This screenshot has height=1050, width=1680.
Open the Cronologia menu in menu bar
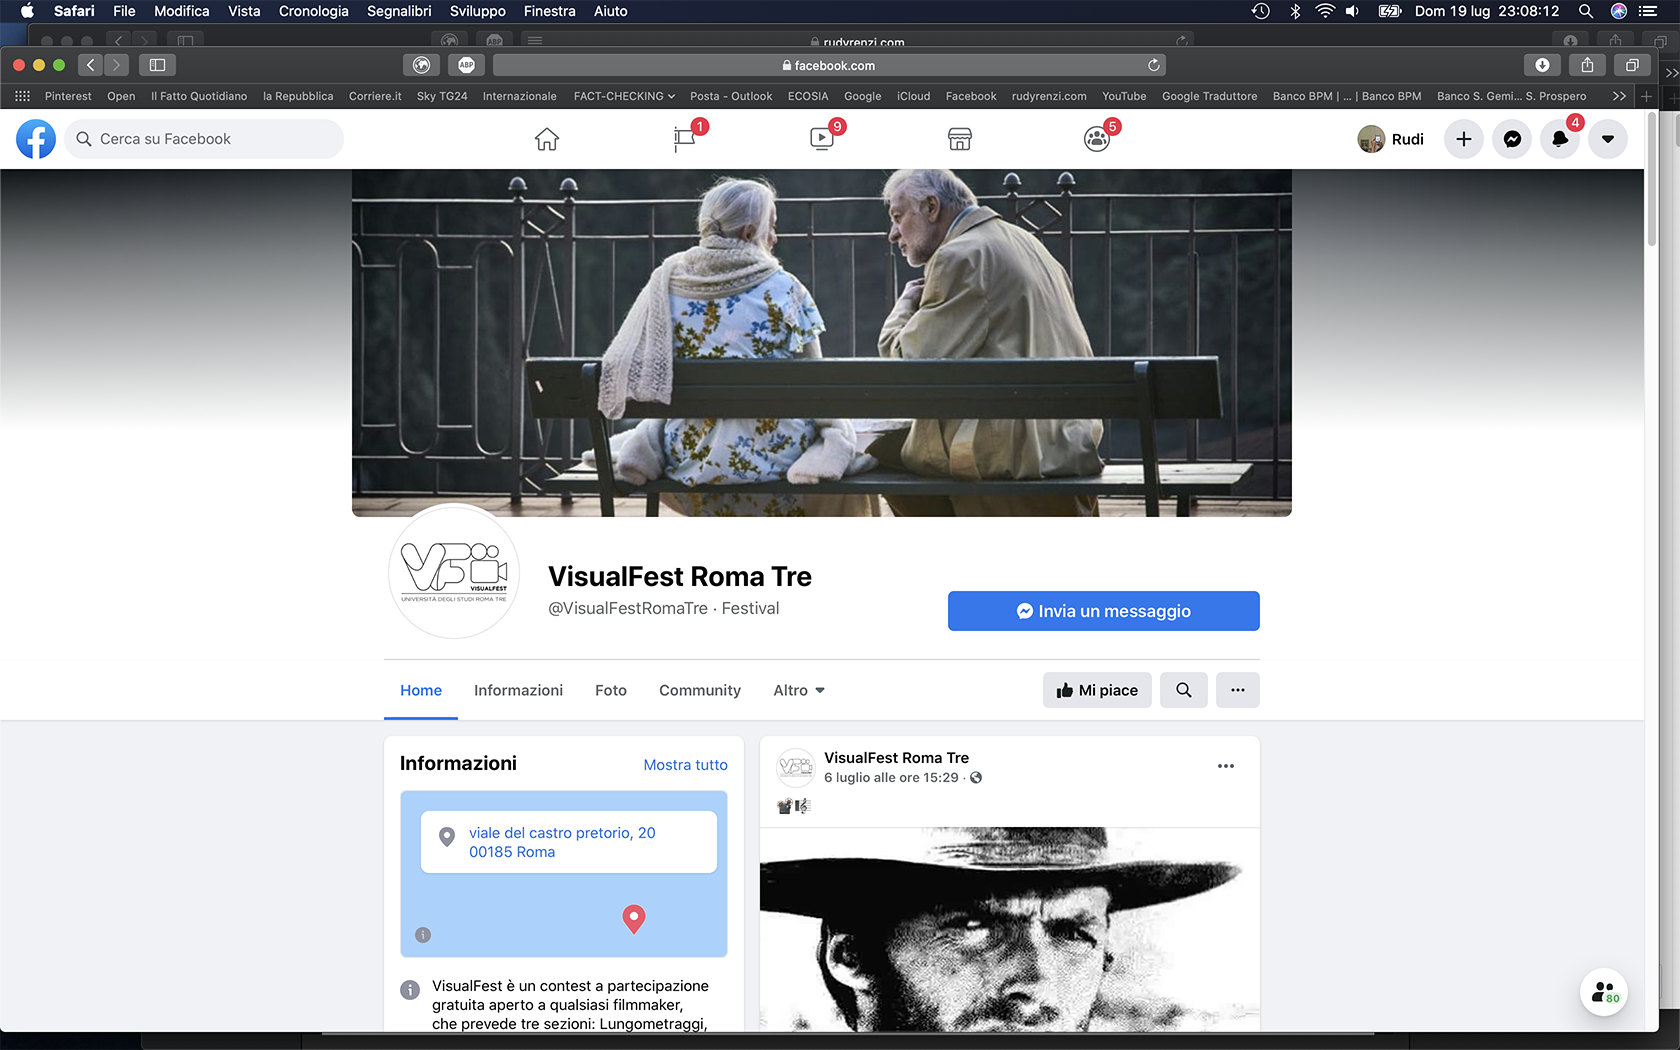[313, 11]
